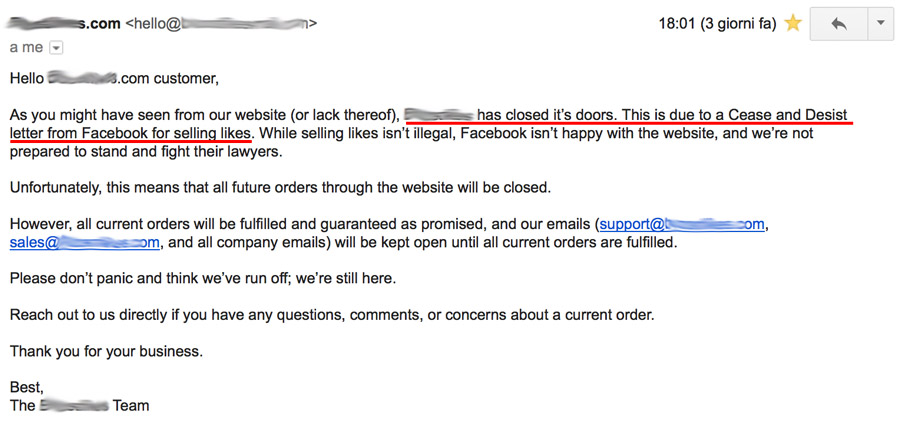The width and height of the screenshot is (900, 421).
Task: Click the reply arrow button
Action: (838, 23)
